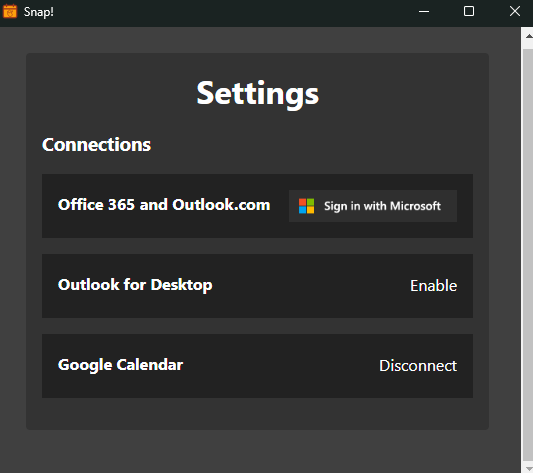Click the Snap! title bar text
The height and width of the screenshot is (473, 533).
[x=38, y=12]
